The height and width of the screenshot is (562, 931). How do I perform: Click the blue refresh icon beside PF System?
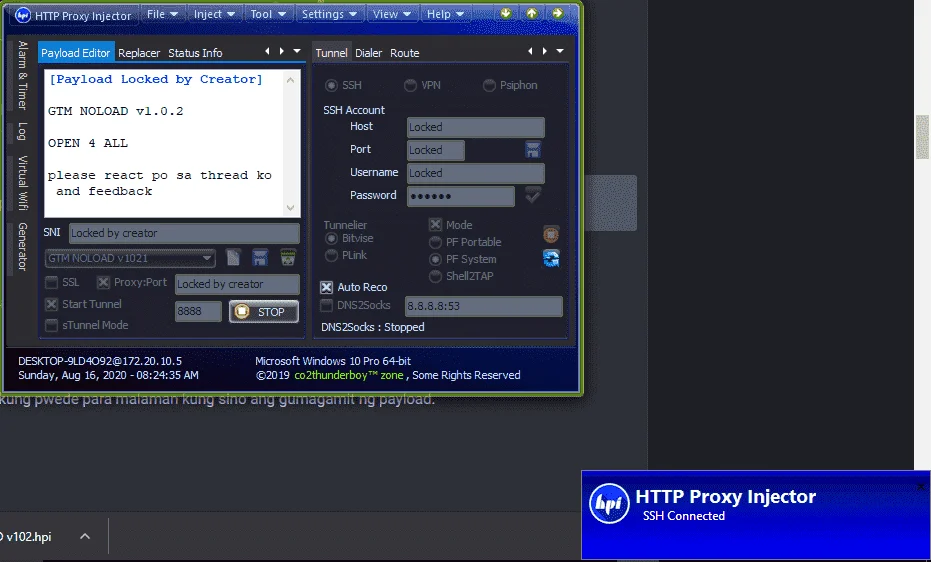(551, 258)
